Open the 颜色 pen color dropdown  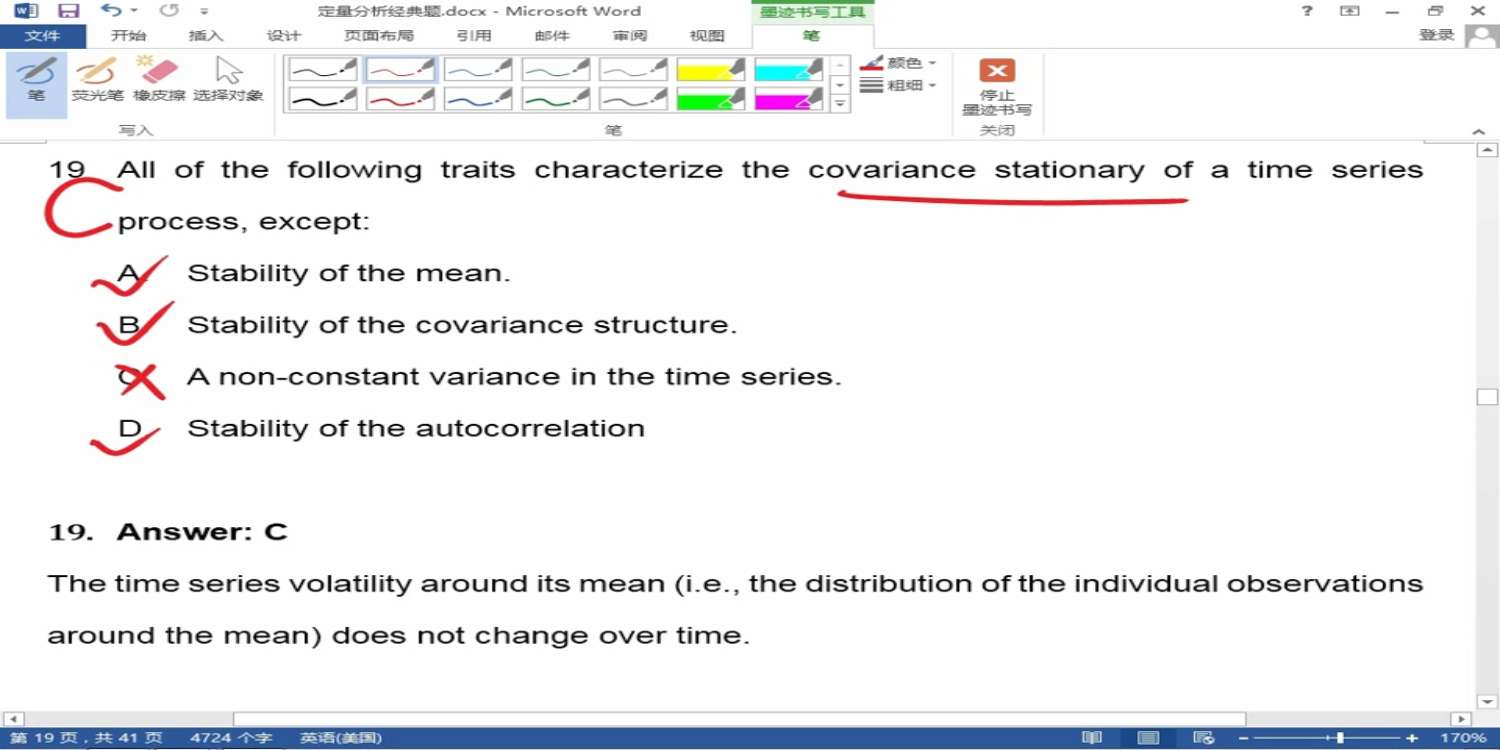coord(898,63)
